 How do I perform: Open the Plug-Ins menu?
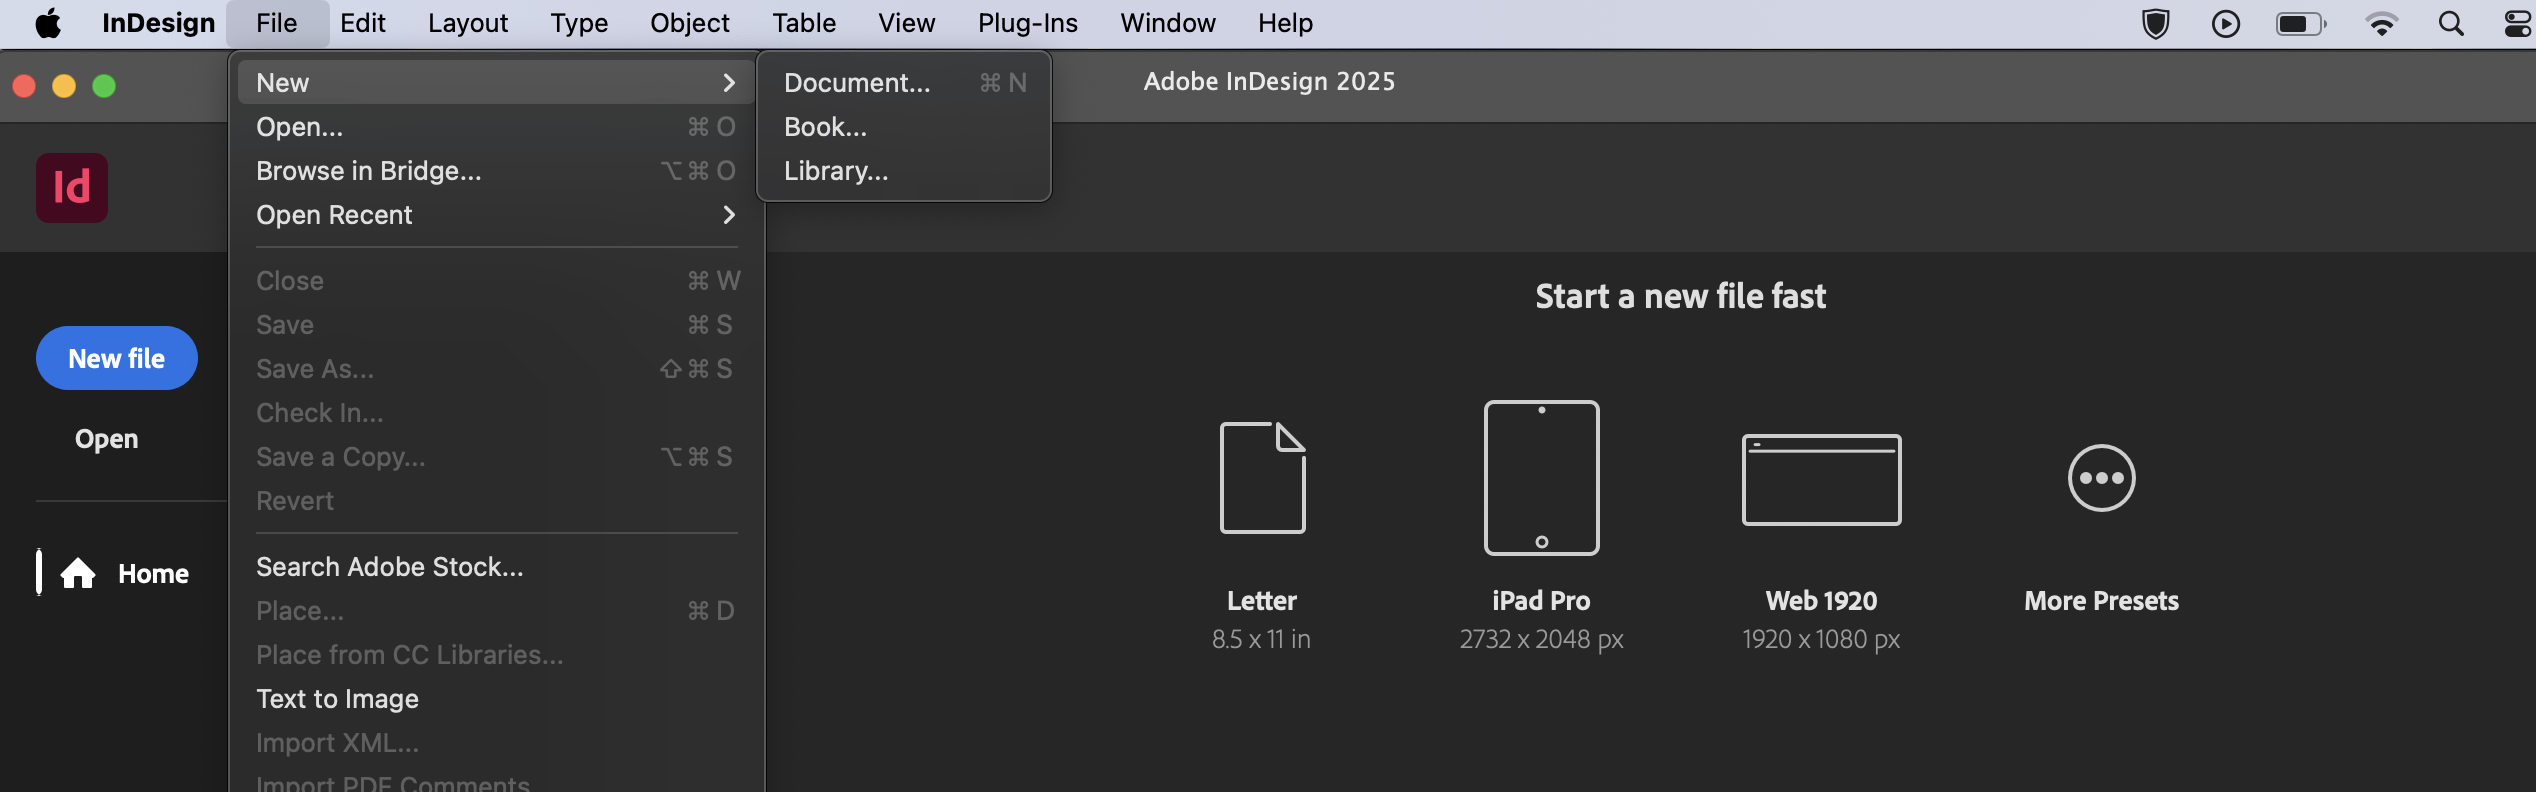pyautogui.click(x=1028, y=23)
